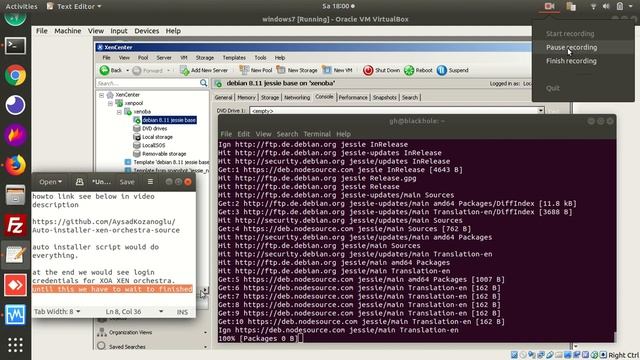
Task: Click Saved Searches in XenCenter sidebar
Action: (x=127, y=347)
